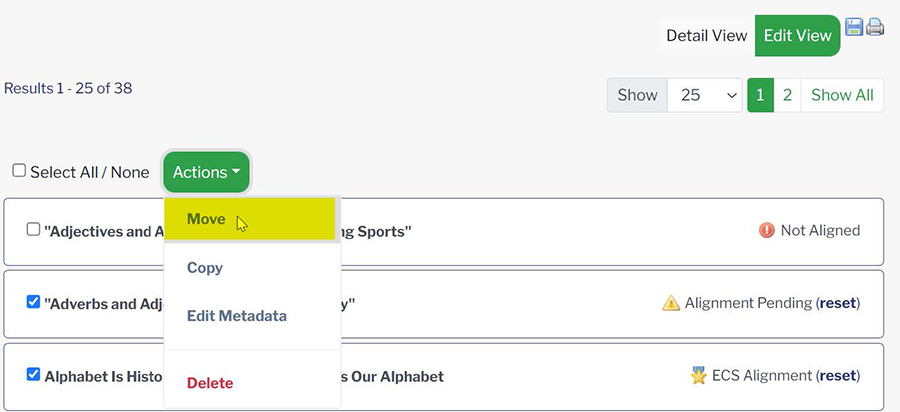900x412 pixels.
Task: Click the printer icon
Action: (x=875, y=27)
